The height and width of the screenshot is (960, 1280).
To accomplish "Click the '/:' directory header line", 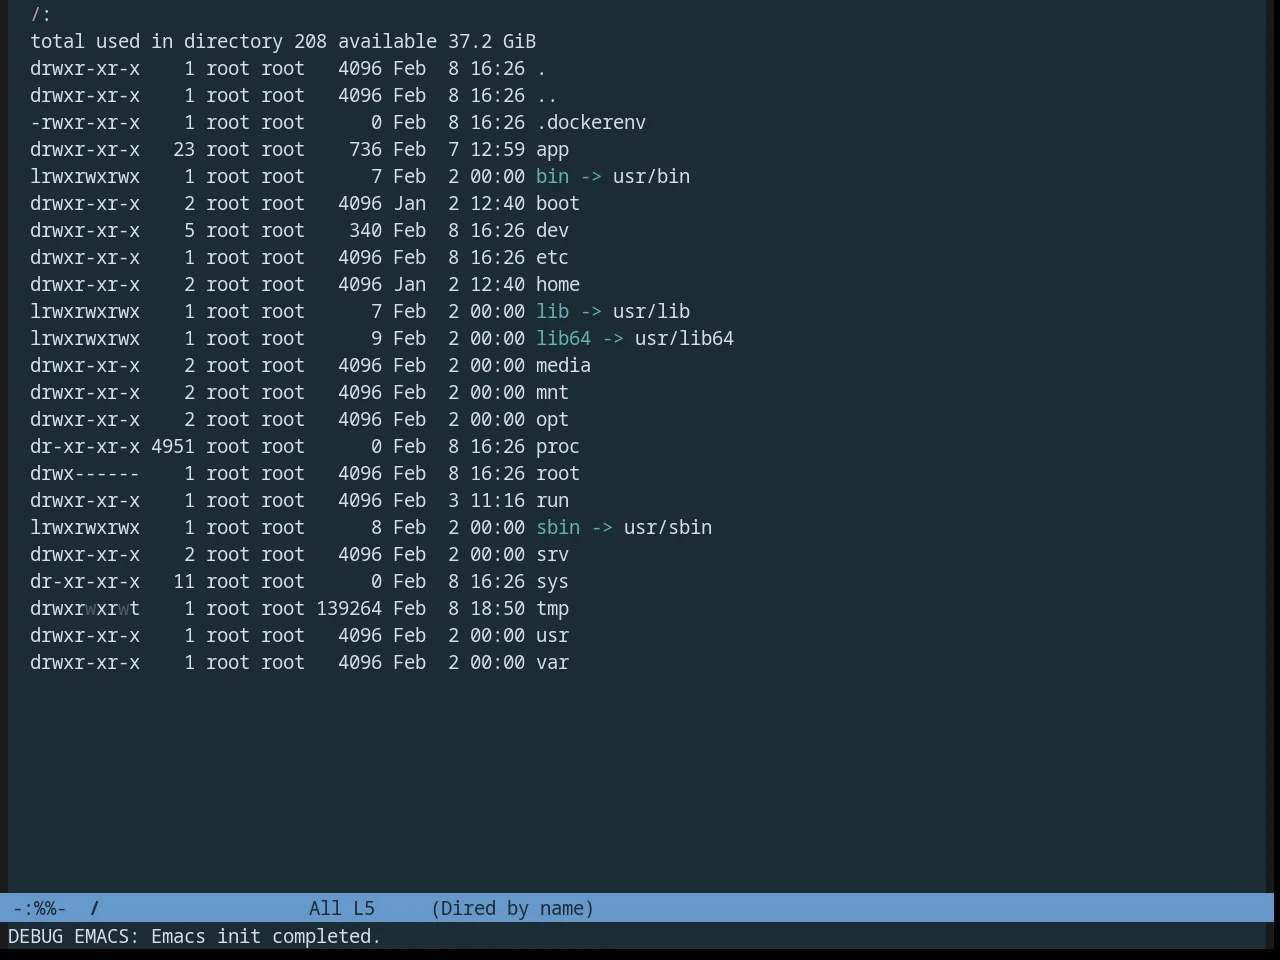I will click(41, 15).
